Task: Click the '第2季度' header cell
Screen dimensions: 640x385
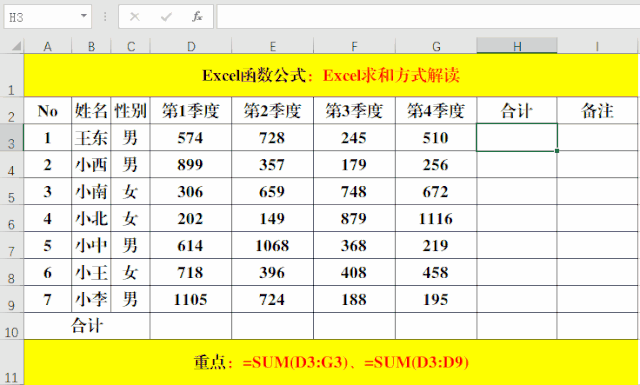Action: click(x=273, y=110)
